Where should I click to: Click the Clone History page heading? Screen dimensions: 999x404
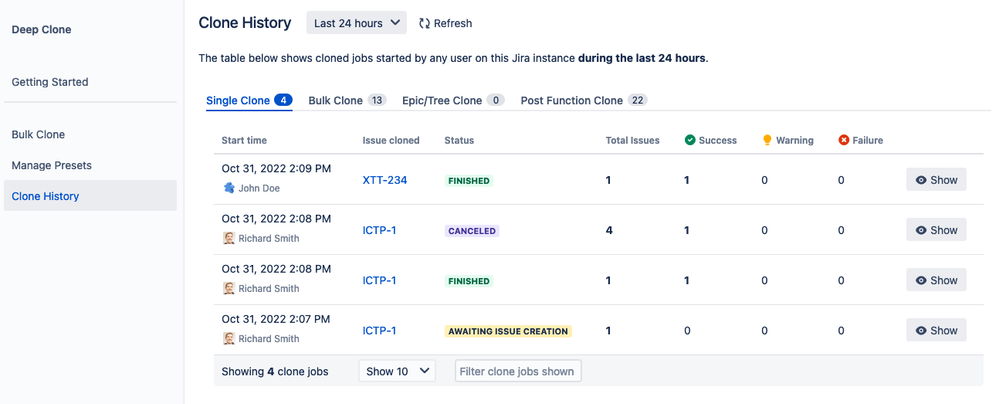coord(245,23)
